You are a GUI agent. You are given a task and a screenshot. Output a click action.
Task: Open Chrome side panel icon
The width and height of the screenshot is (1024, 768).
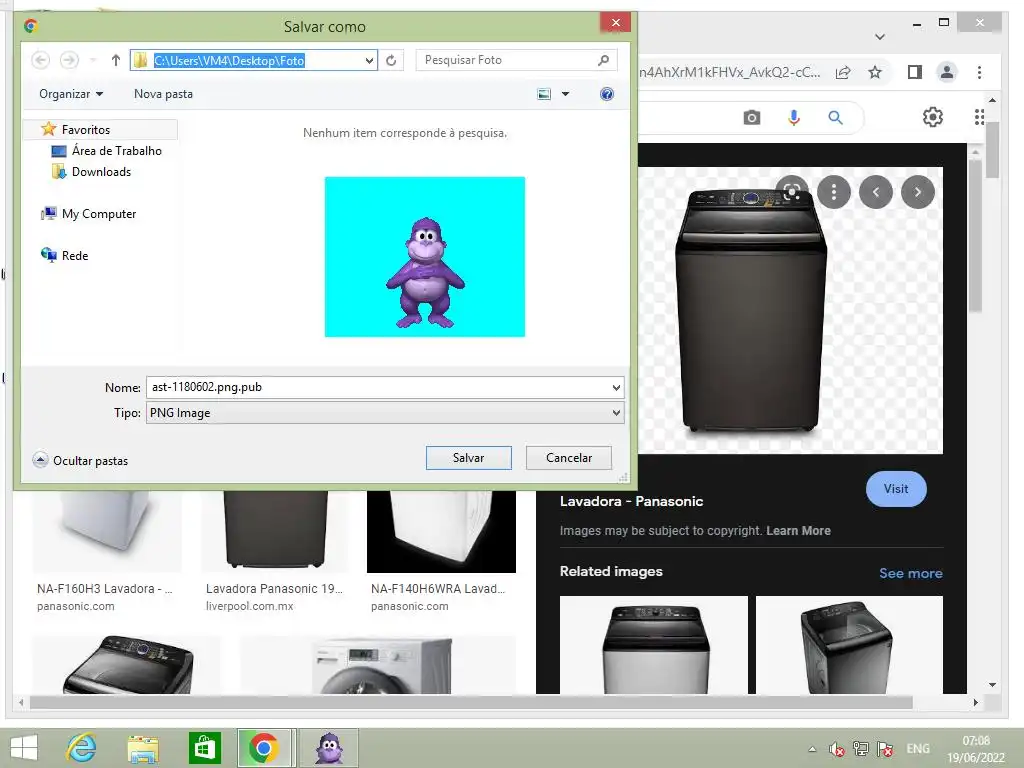point(915,72)
